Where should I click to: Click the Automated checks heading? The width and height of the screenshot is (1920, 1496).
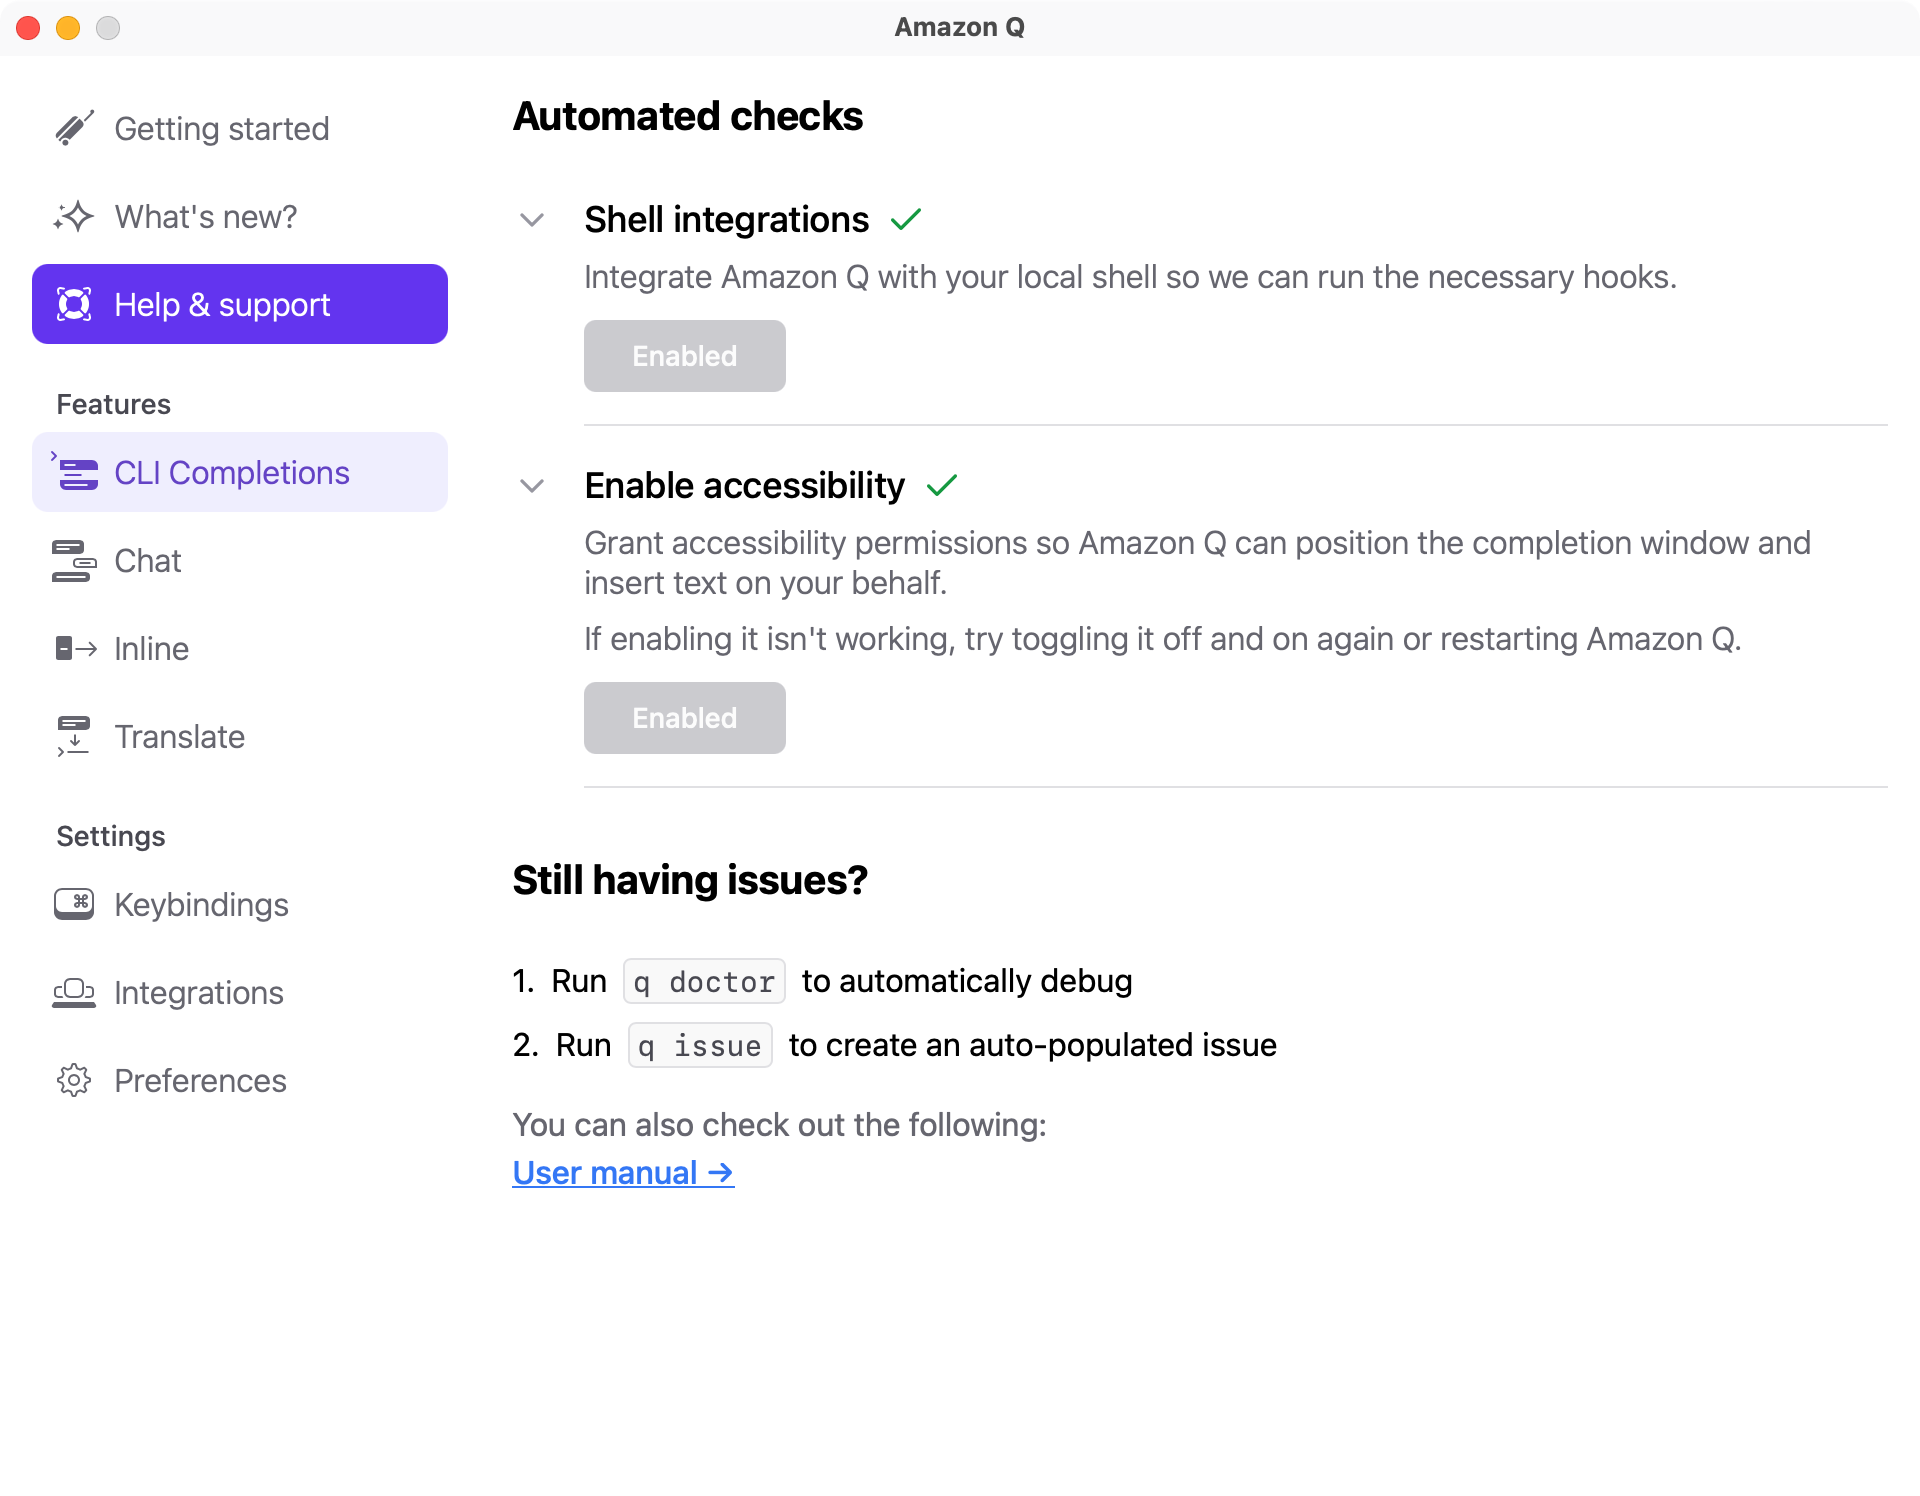(x=688, y=116)
